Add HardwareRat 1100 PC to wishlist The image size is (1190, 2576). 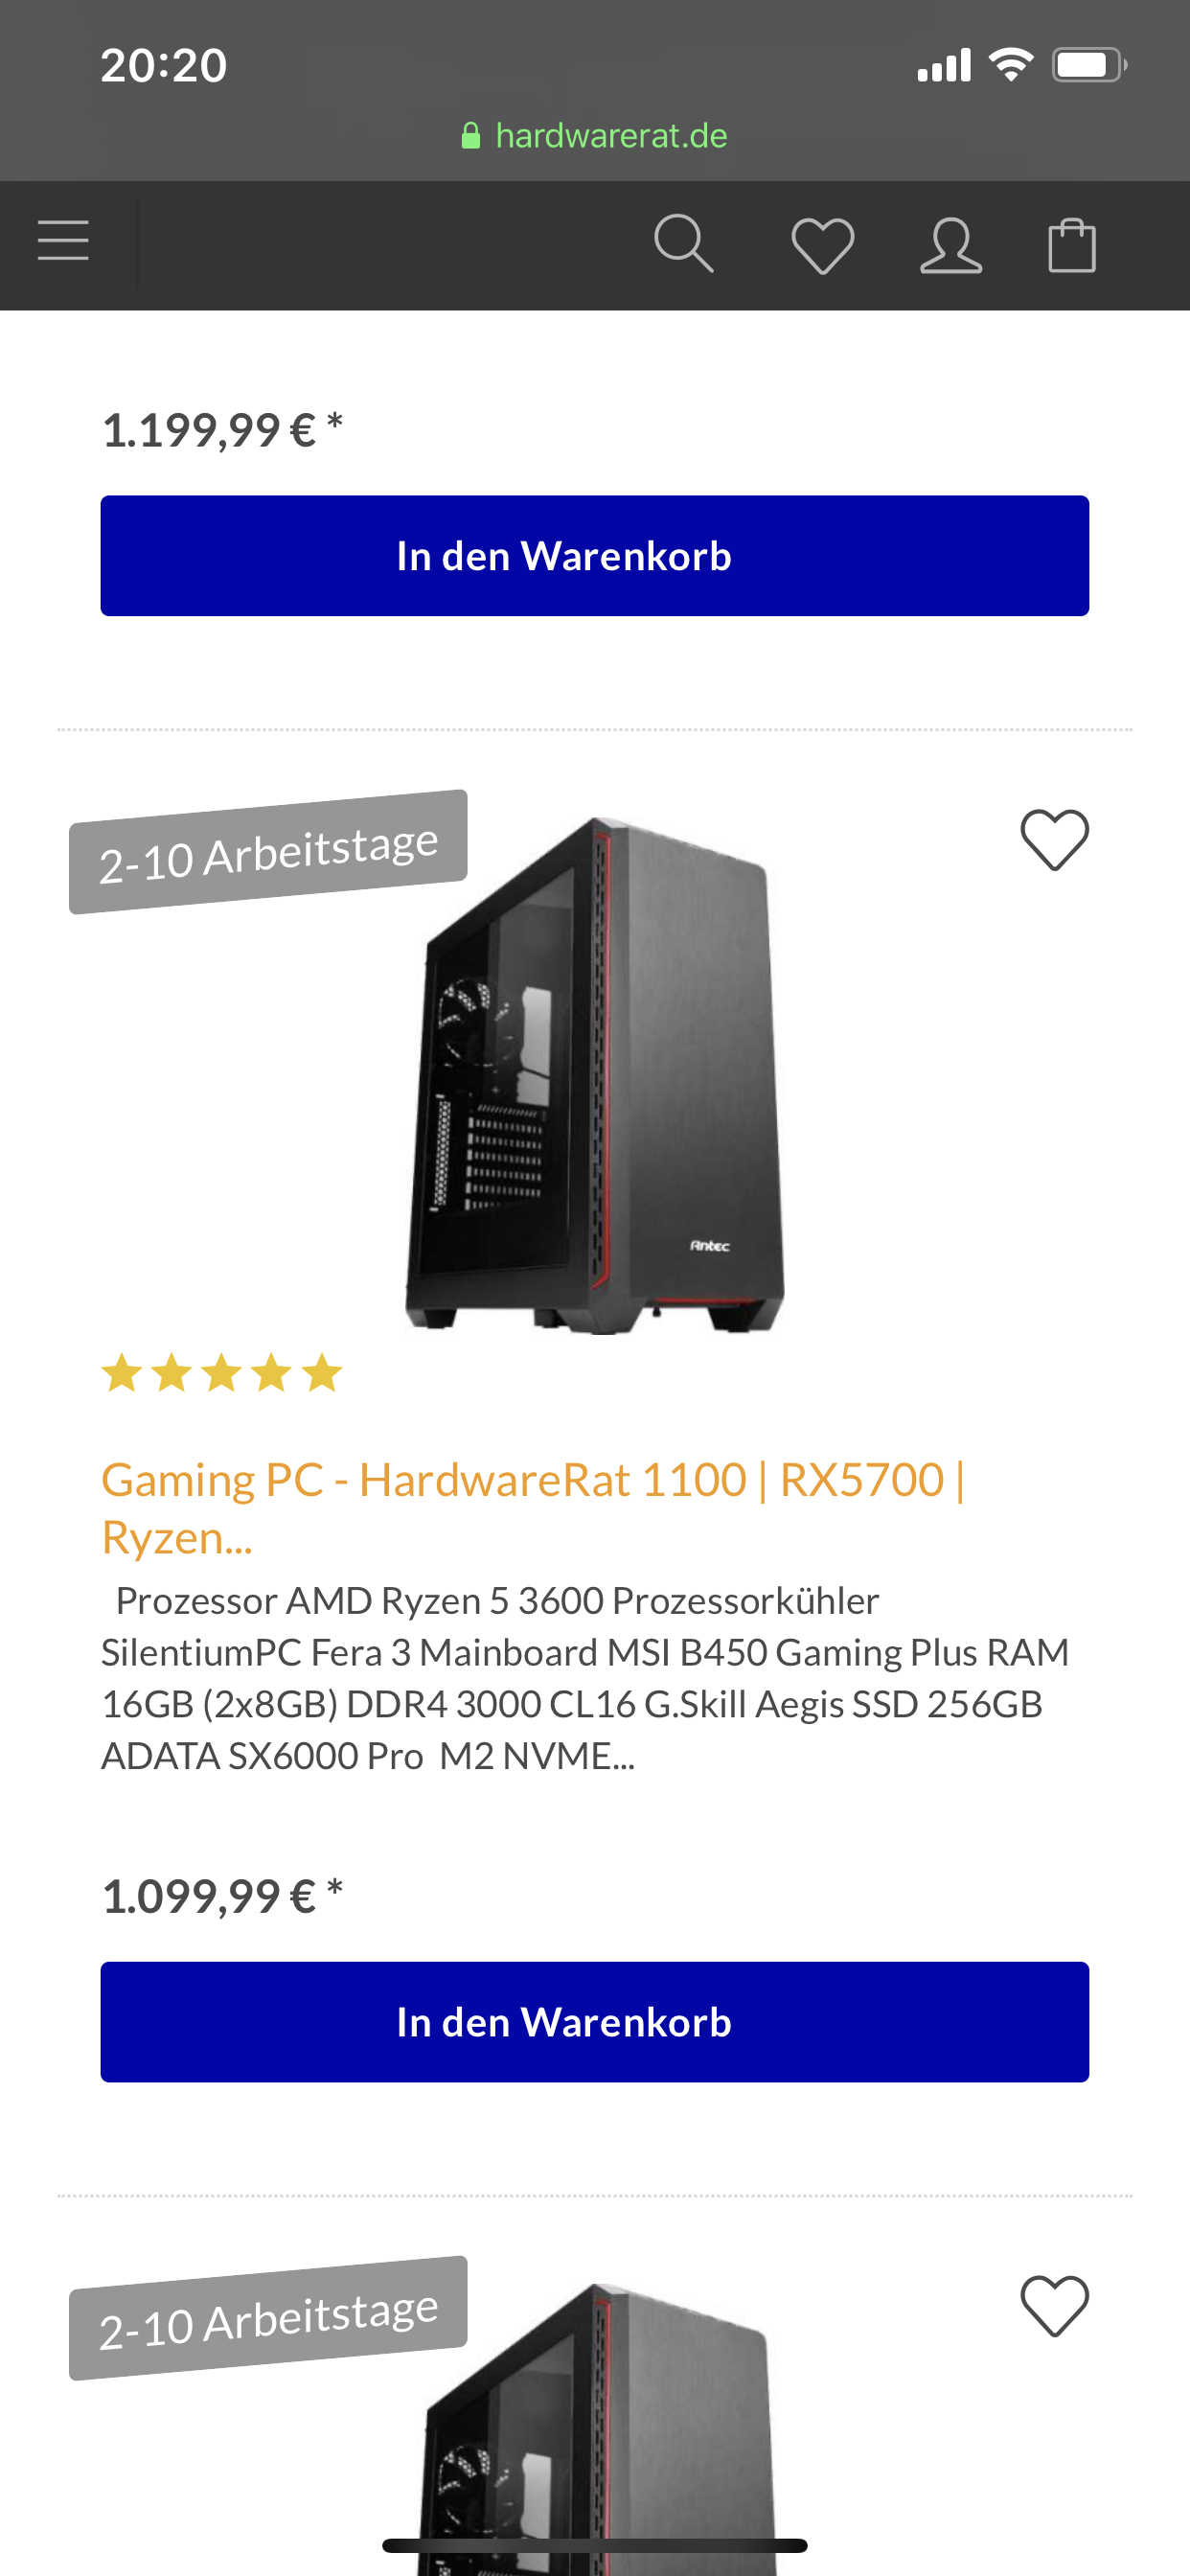pos(1054,839)
